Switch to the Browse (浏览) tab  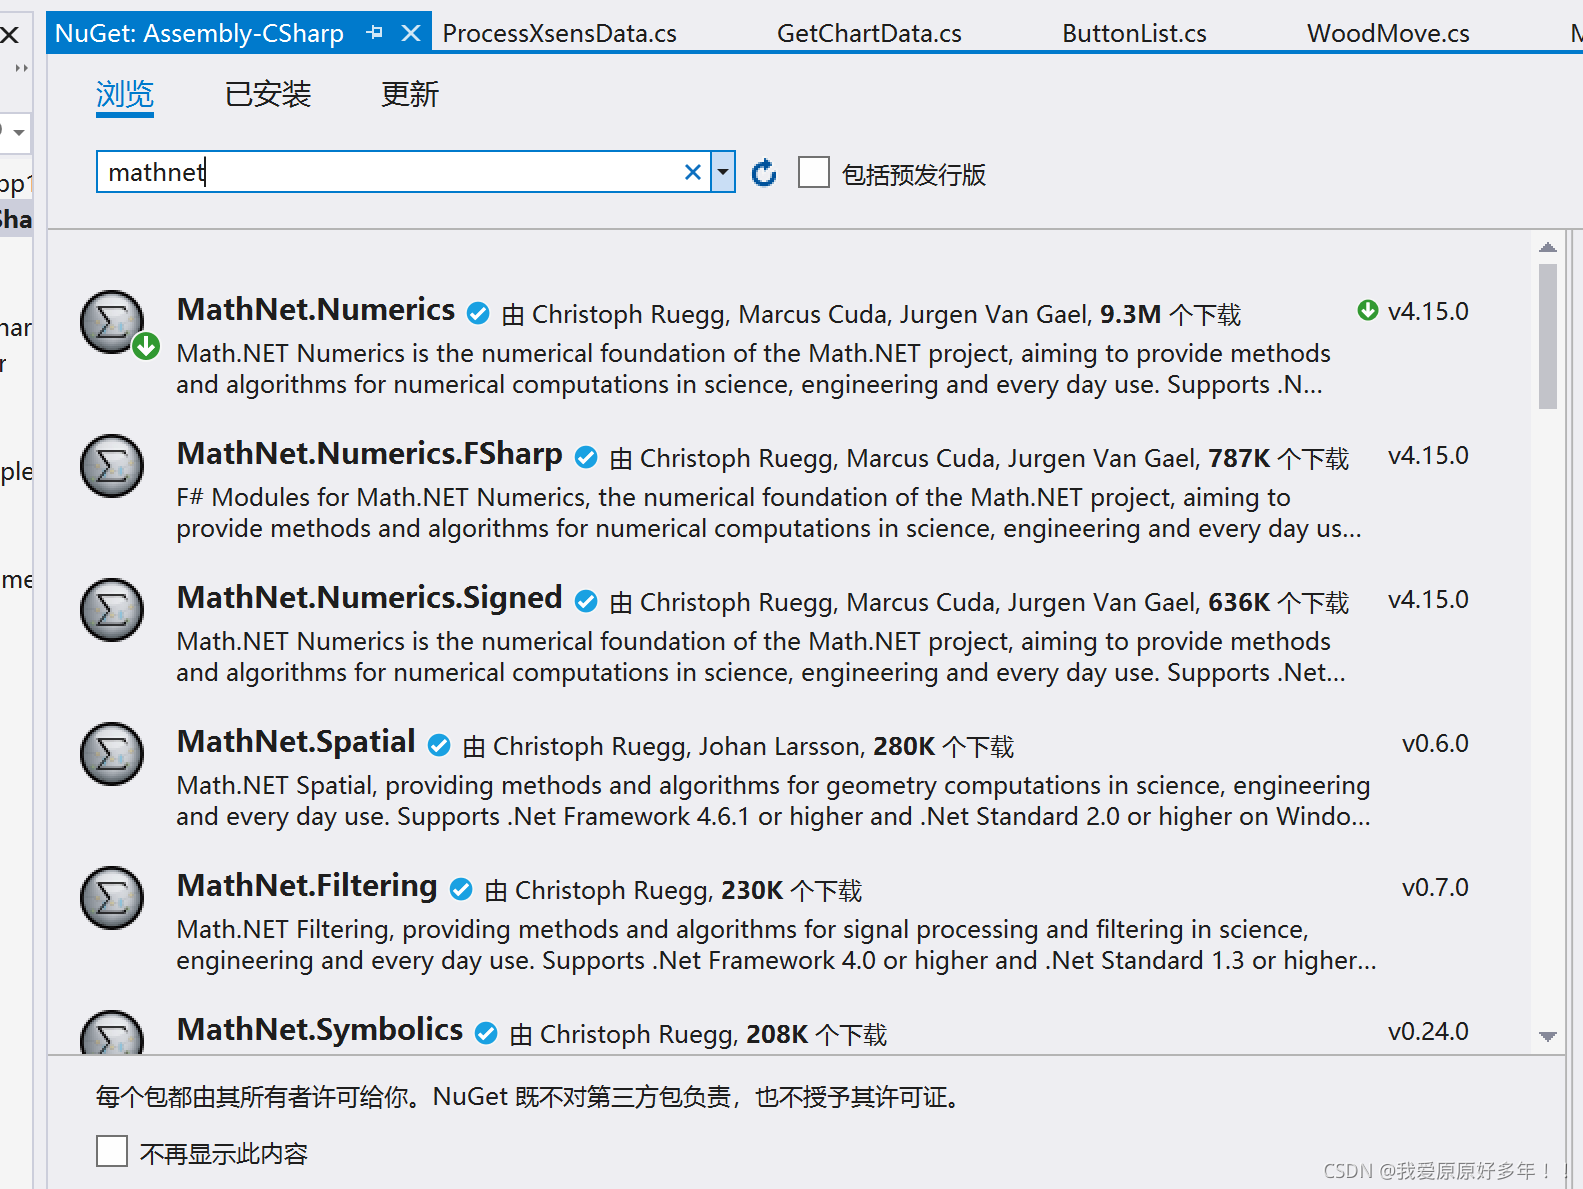(125, 94)
